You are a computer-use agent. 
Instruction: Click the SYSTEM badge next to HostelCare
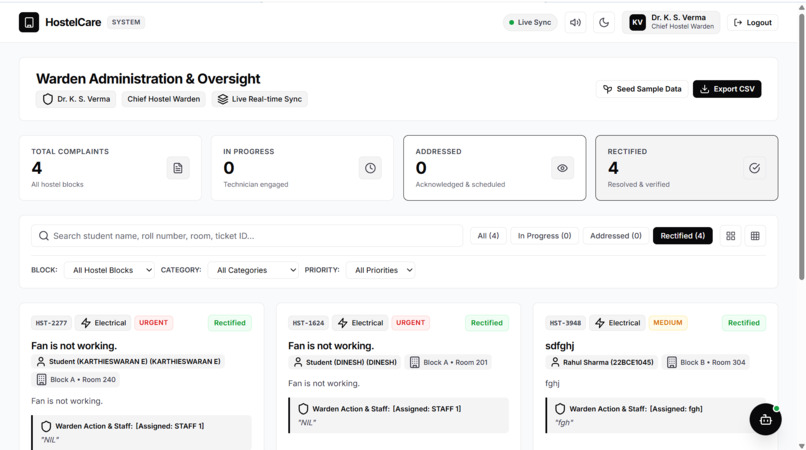[126, 22]
